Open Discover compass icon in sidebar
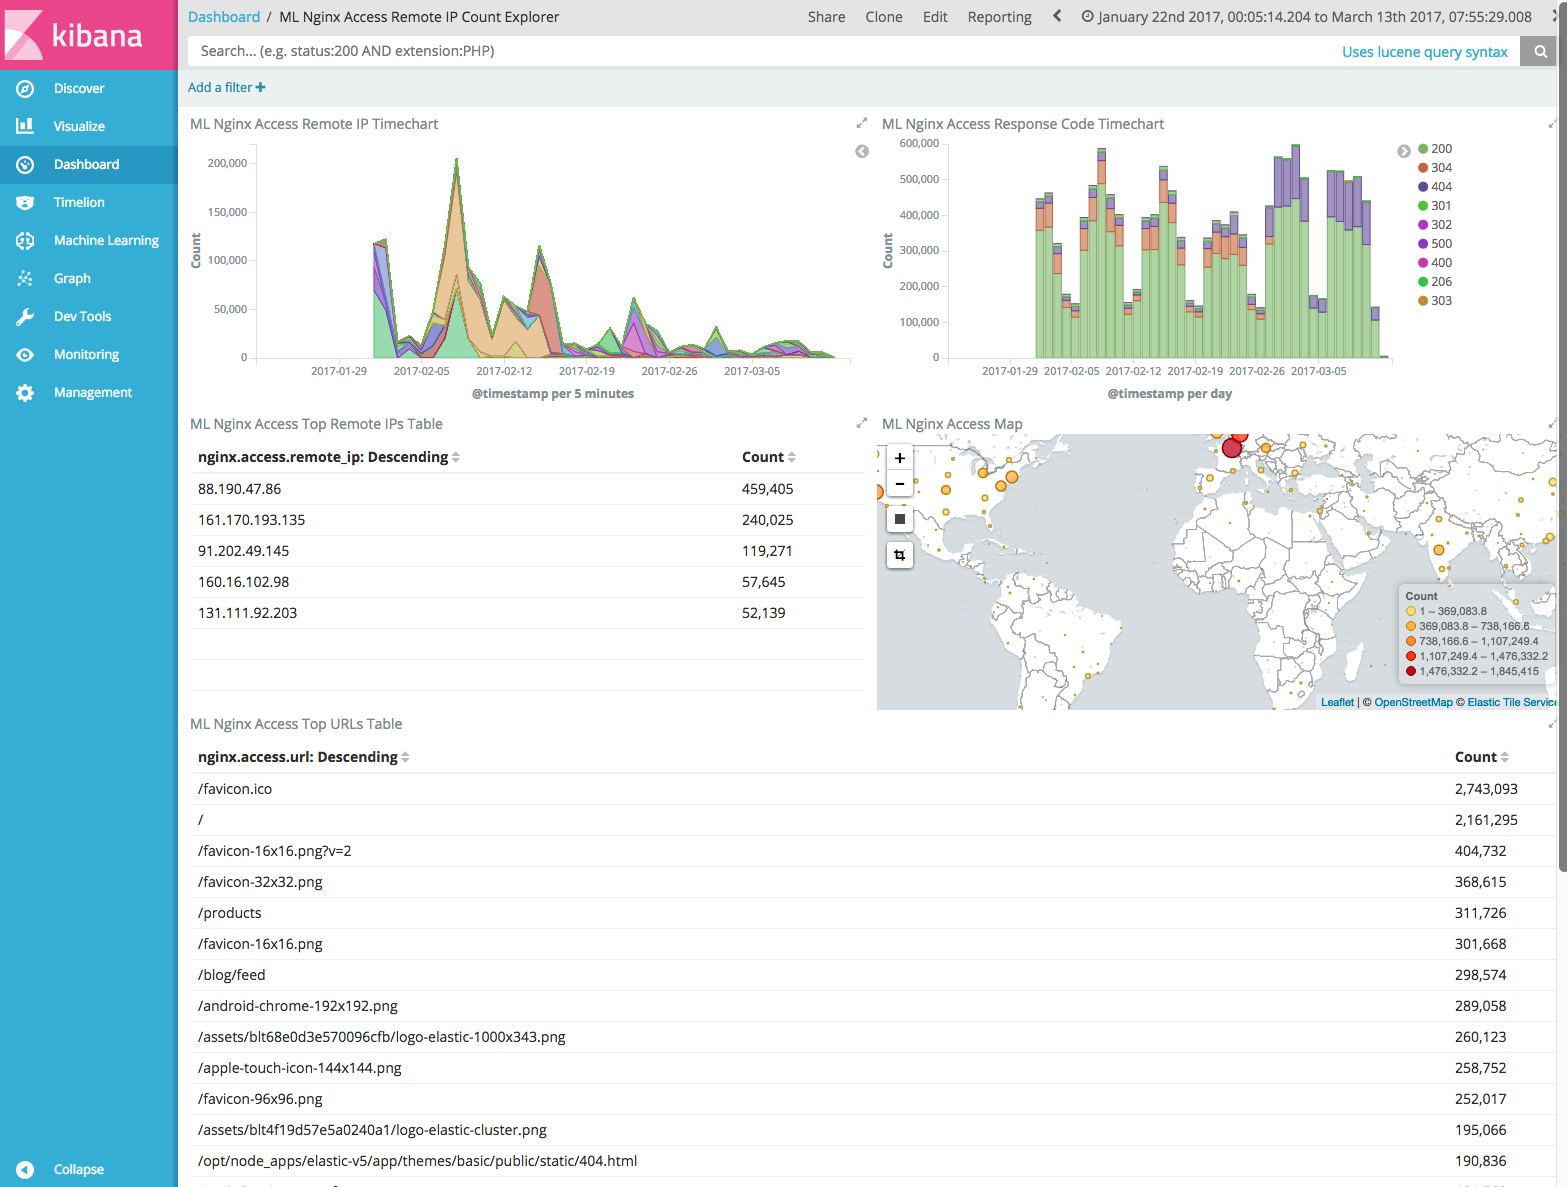Image resolution: width=1567 pixels, height=1187 pixels. [25, 89]
